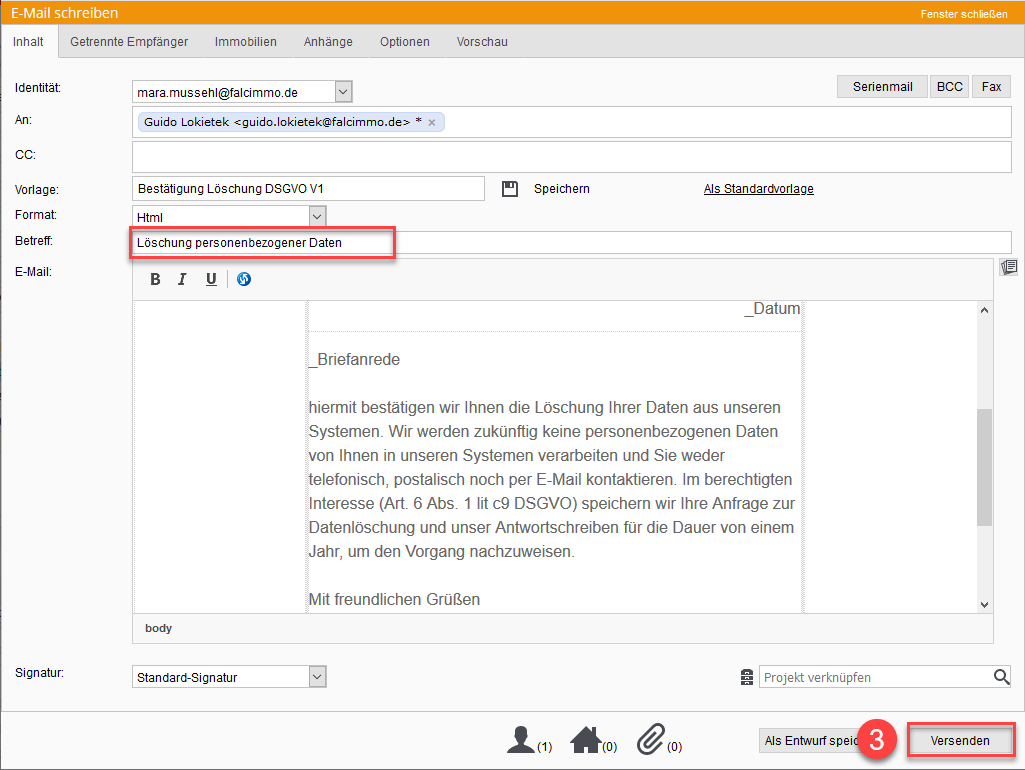The image size is (1025, 770).
Task: Switch to the Anhänge tab
Action: pos(328,42)
